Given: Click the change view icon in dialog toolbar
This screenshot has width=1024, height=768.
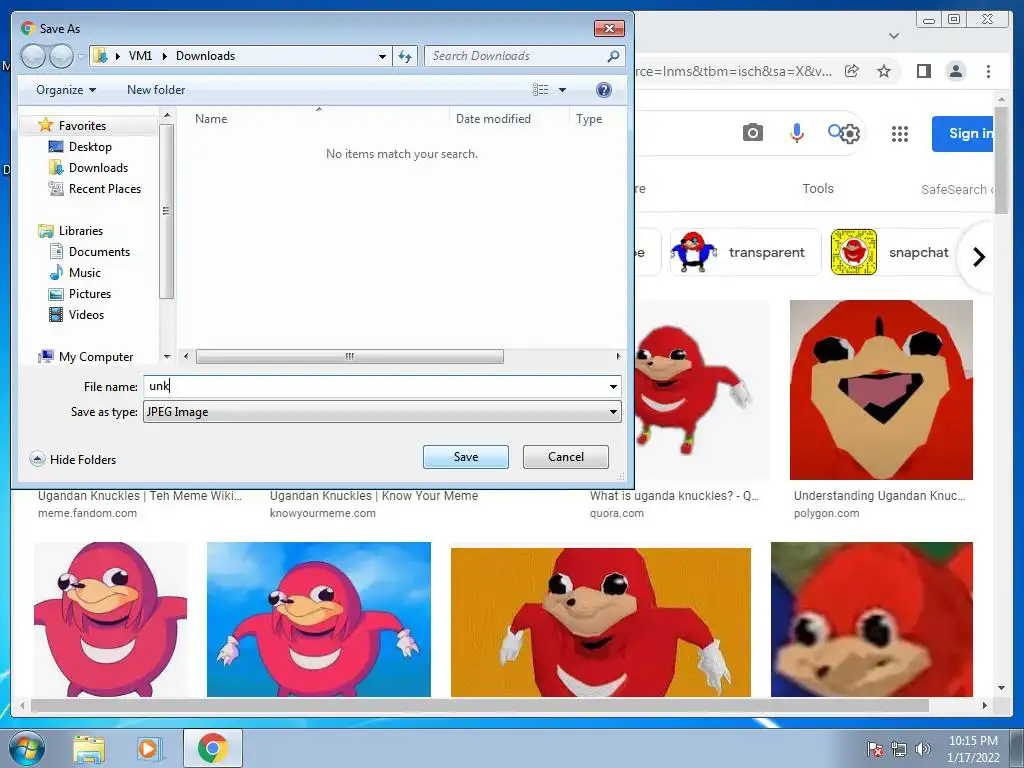Looking at the screenshot, I should [541, 90].
